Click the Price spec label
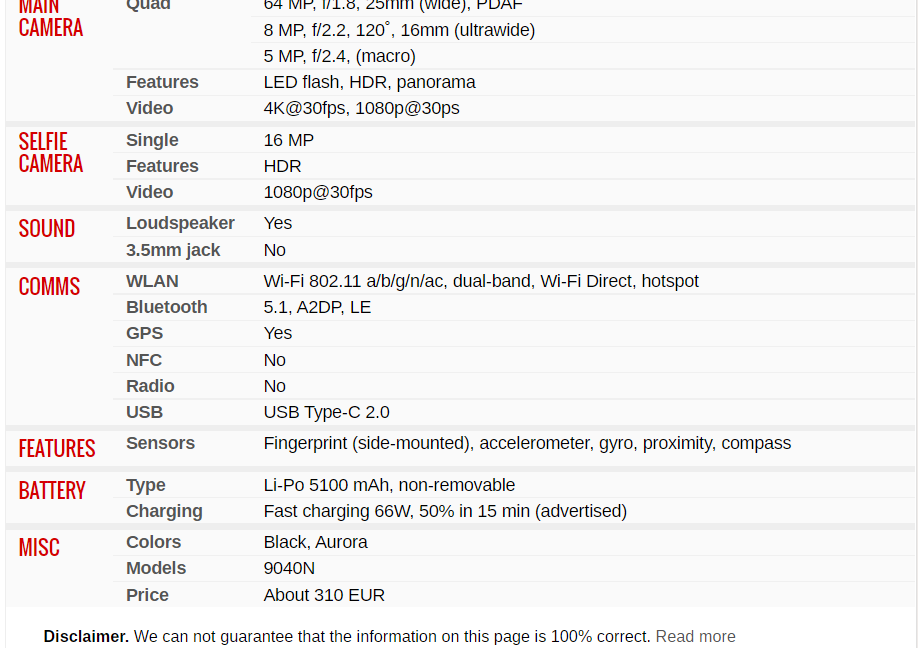918x648 pixels. coord(148,595)
